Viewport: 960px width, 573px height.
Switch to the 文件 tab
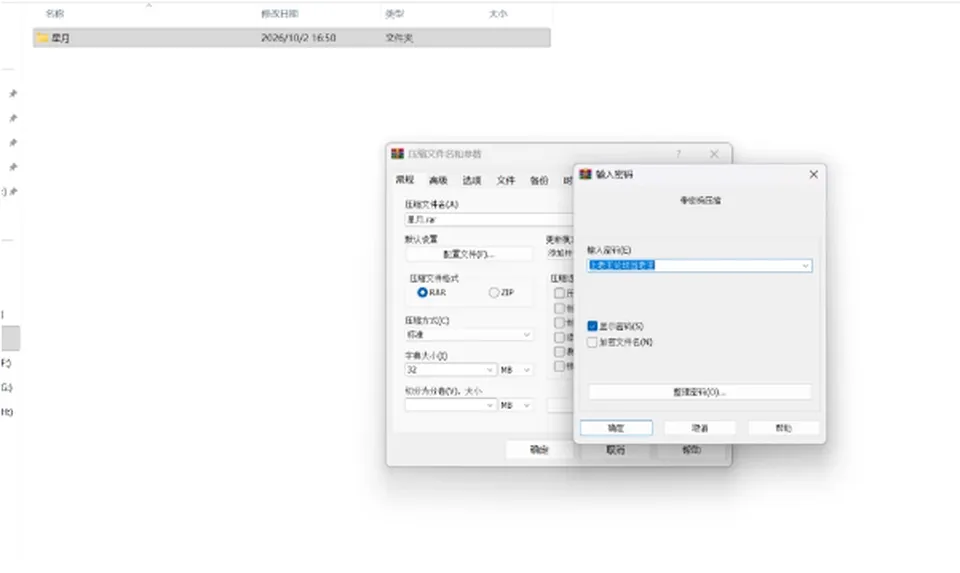pyautogui.click(x=506, y=180)
